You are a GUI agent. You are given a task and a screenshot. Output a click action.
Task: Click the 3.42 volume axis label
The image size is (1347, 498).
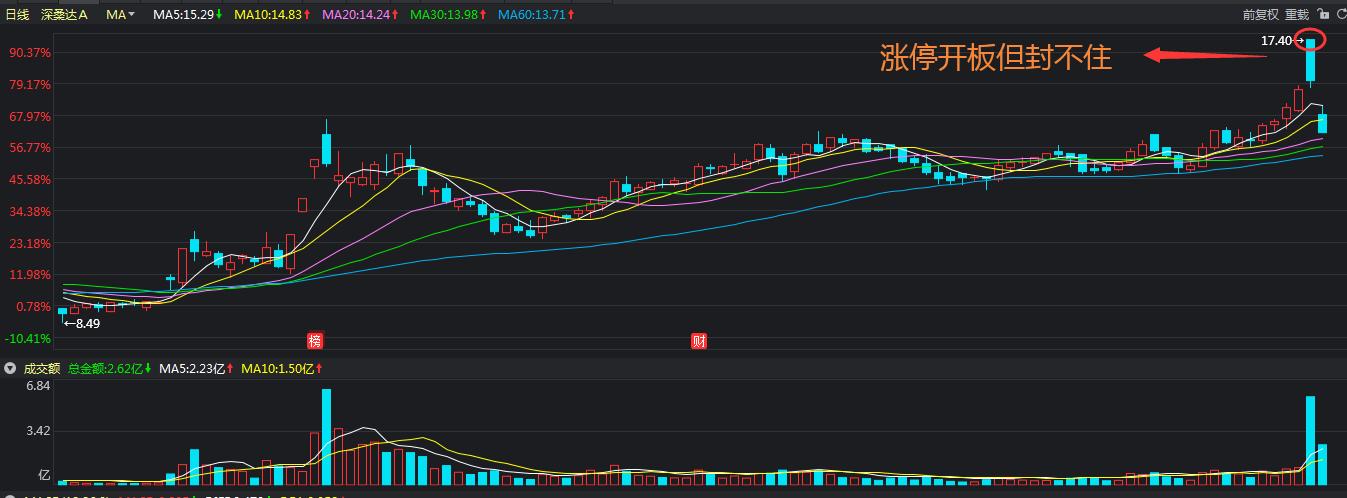point(39,431)
